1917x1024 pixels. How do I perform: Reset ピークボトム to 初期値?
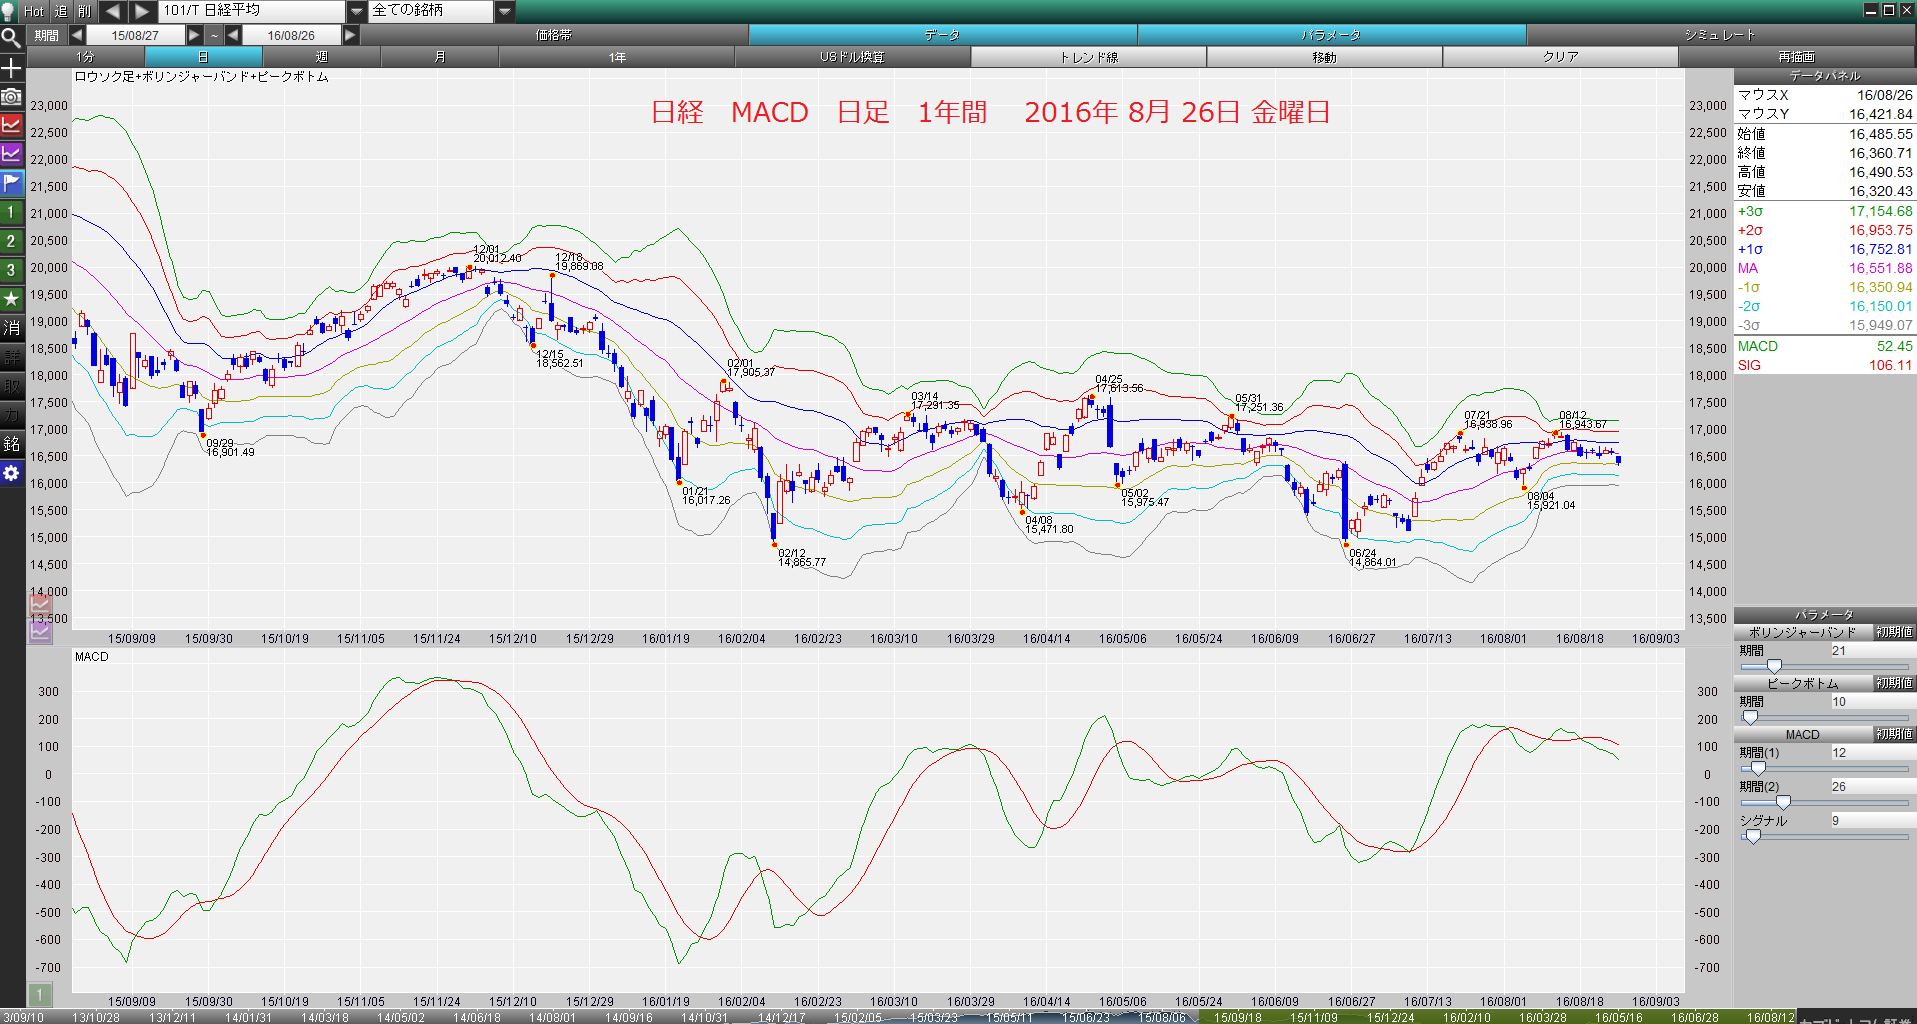coord(1894,683)
